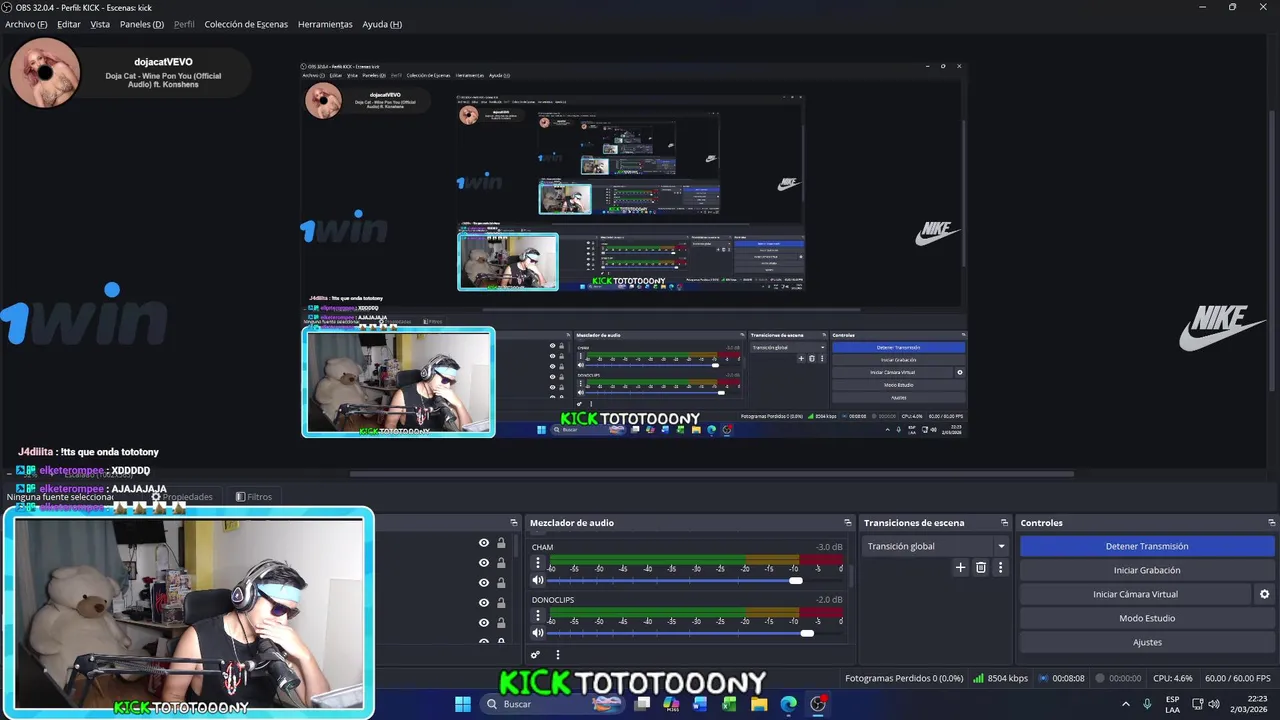Click the stream timer 00:08:08
This screenshot has width=1280, height=720.
[1062, 678]
